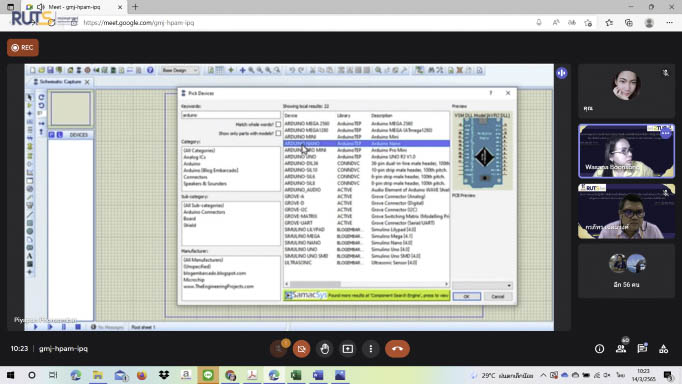
Task: Click the results list horizontal scrollbar
Action: click(x=366, y=284)
